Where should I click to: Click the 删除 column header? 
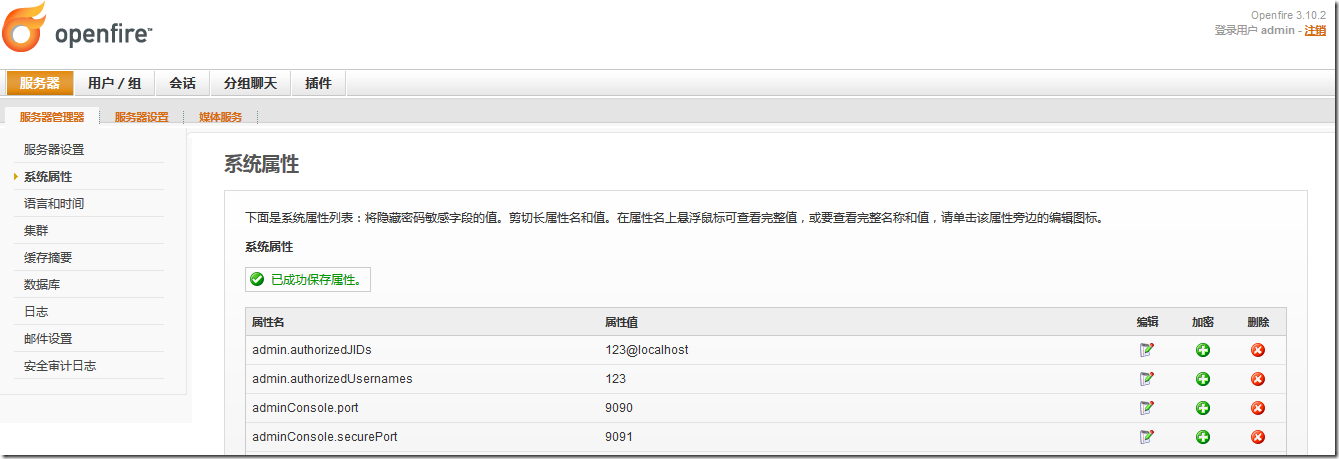tap(1258, 322)
